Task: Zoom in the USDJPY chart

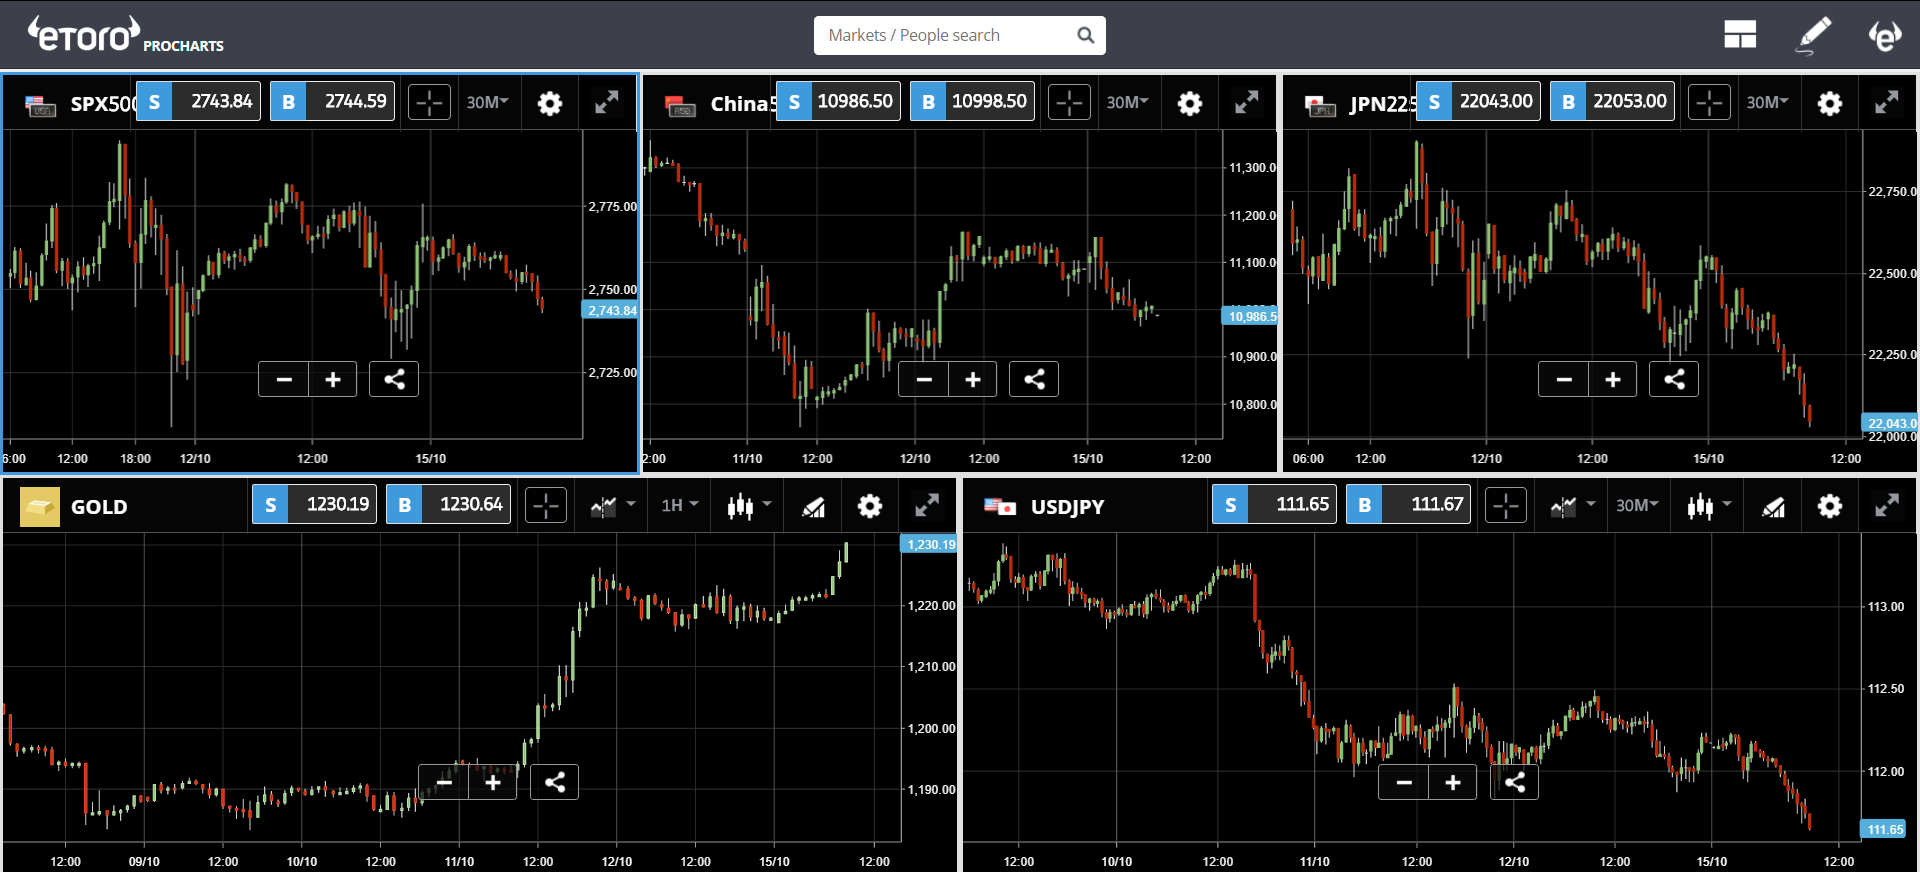Action: click(x=1453, y=782)
